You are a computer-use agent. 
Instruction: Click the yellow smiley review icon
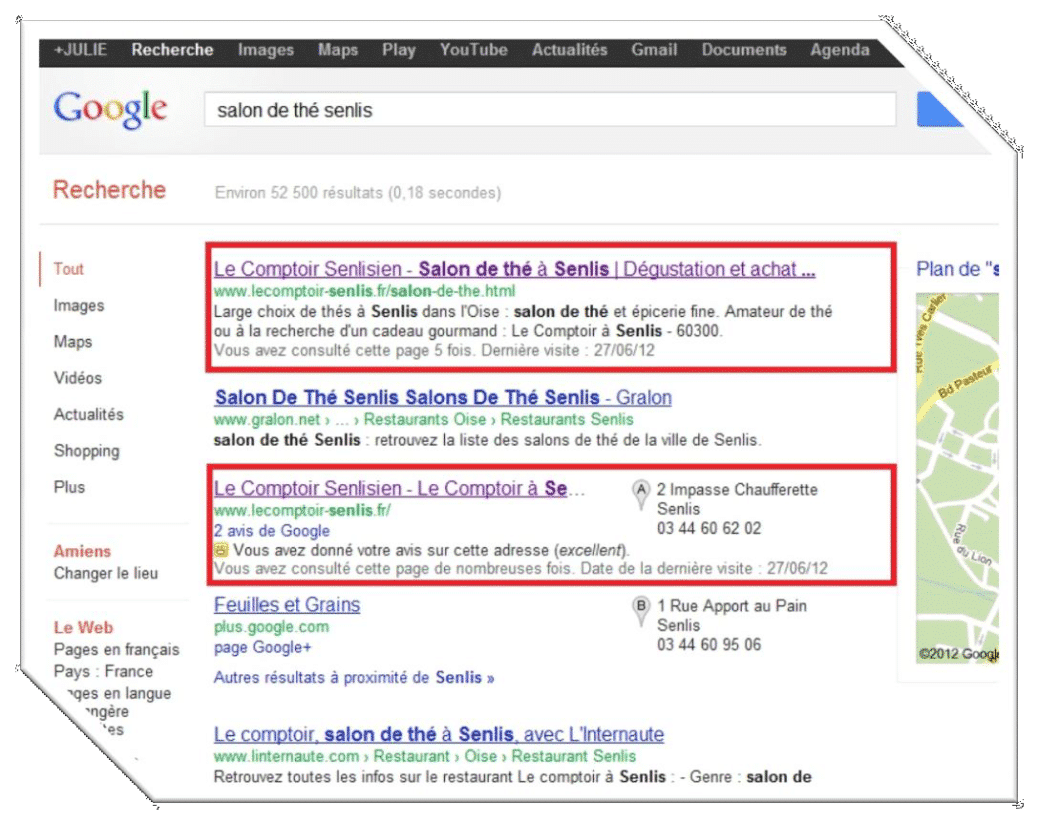[220, 550]
